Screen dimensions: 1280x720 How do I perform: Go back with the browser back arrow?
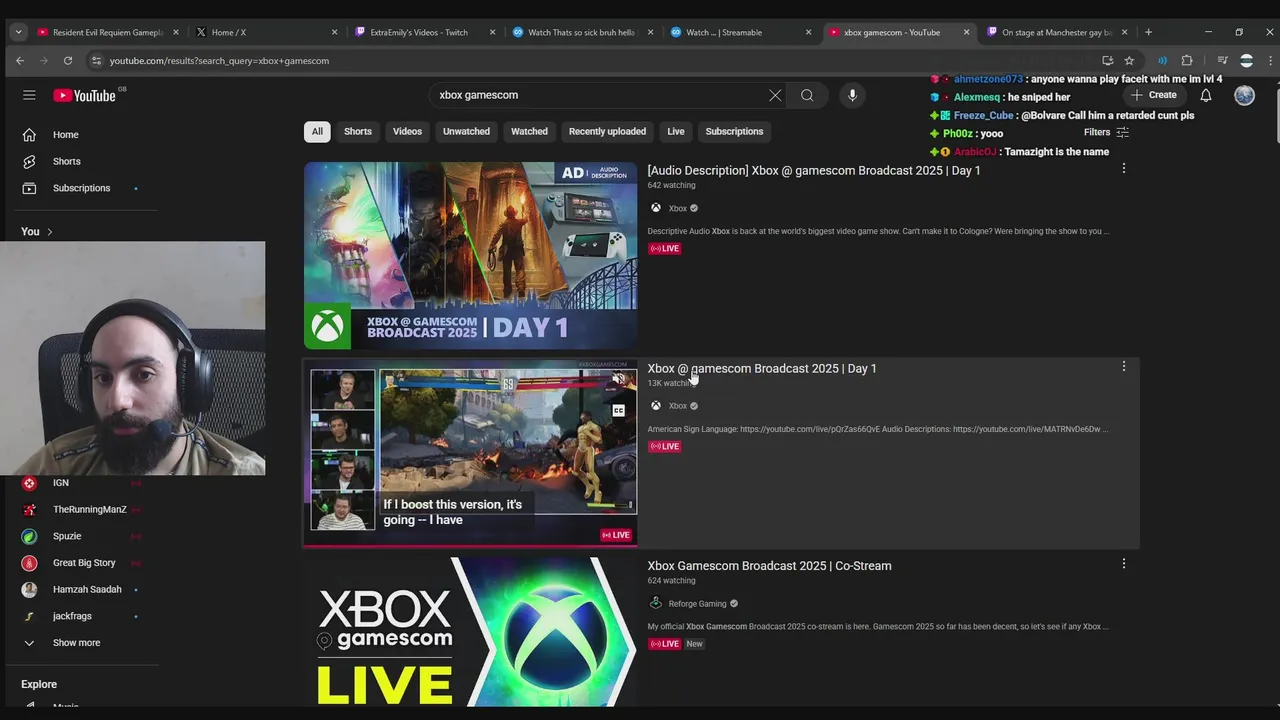click(20, 60)
